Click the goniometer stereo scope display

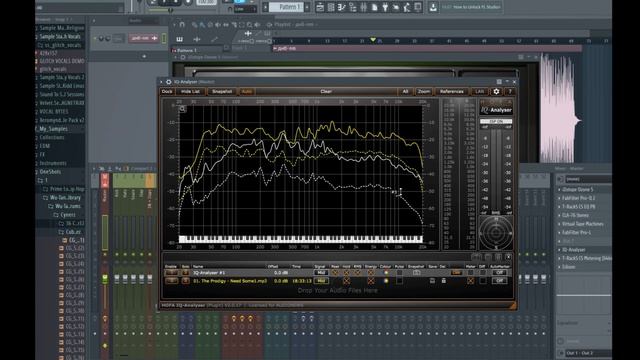click(x=496, y=233)
